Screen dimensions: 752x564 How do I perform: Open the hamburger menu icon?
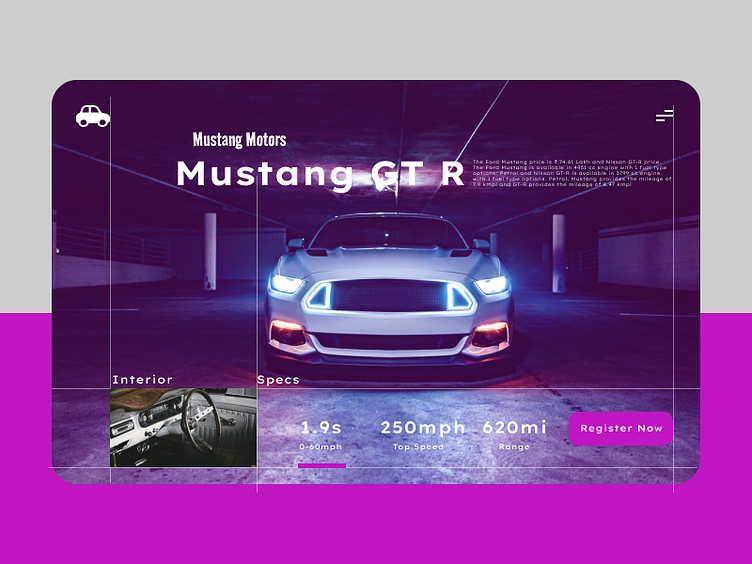pyautogui.click(x=664, y=115)
